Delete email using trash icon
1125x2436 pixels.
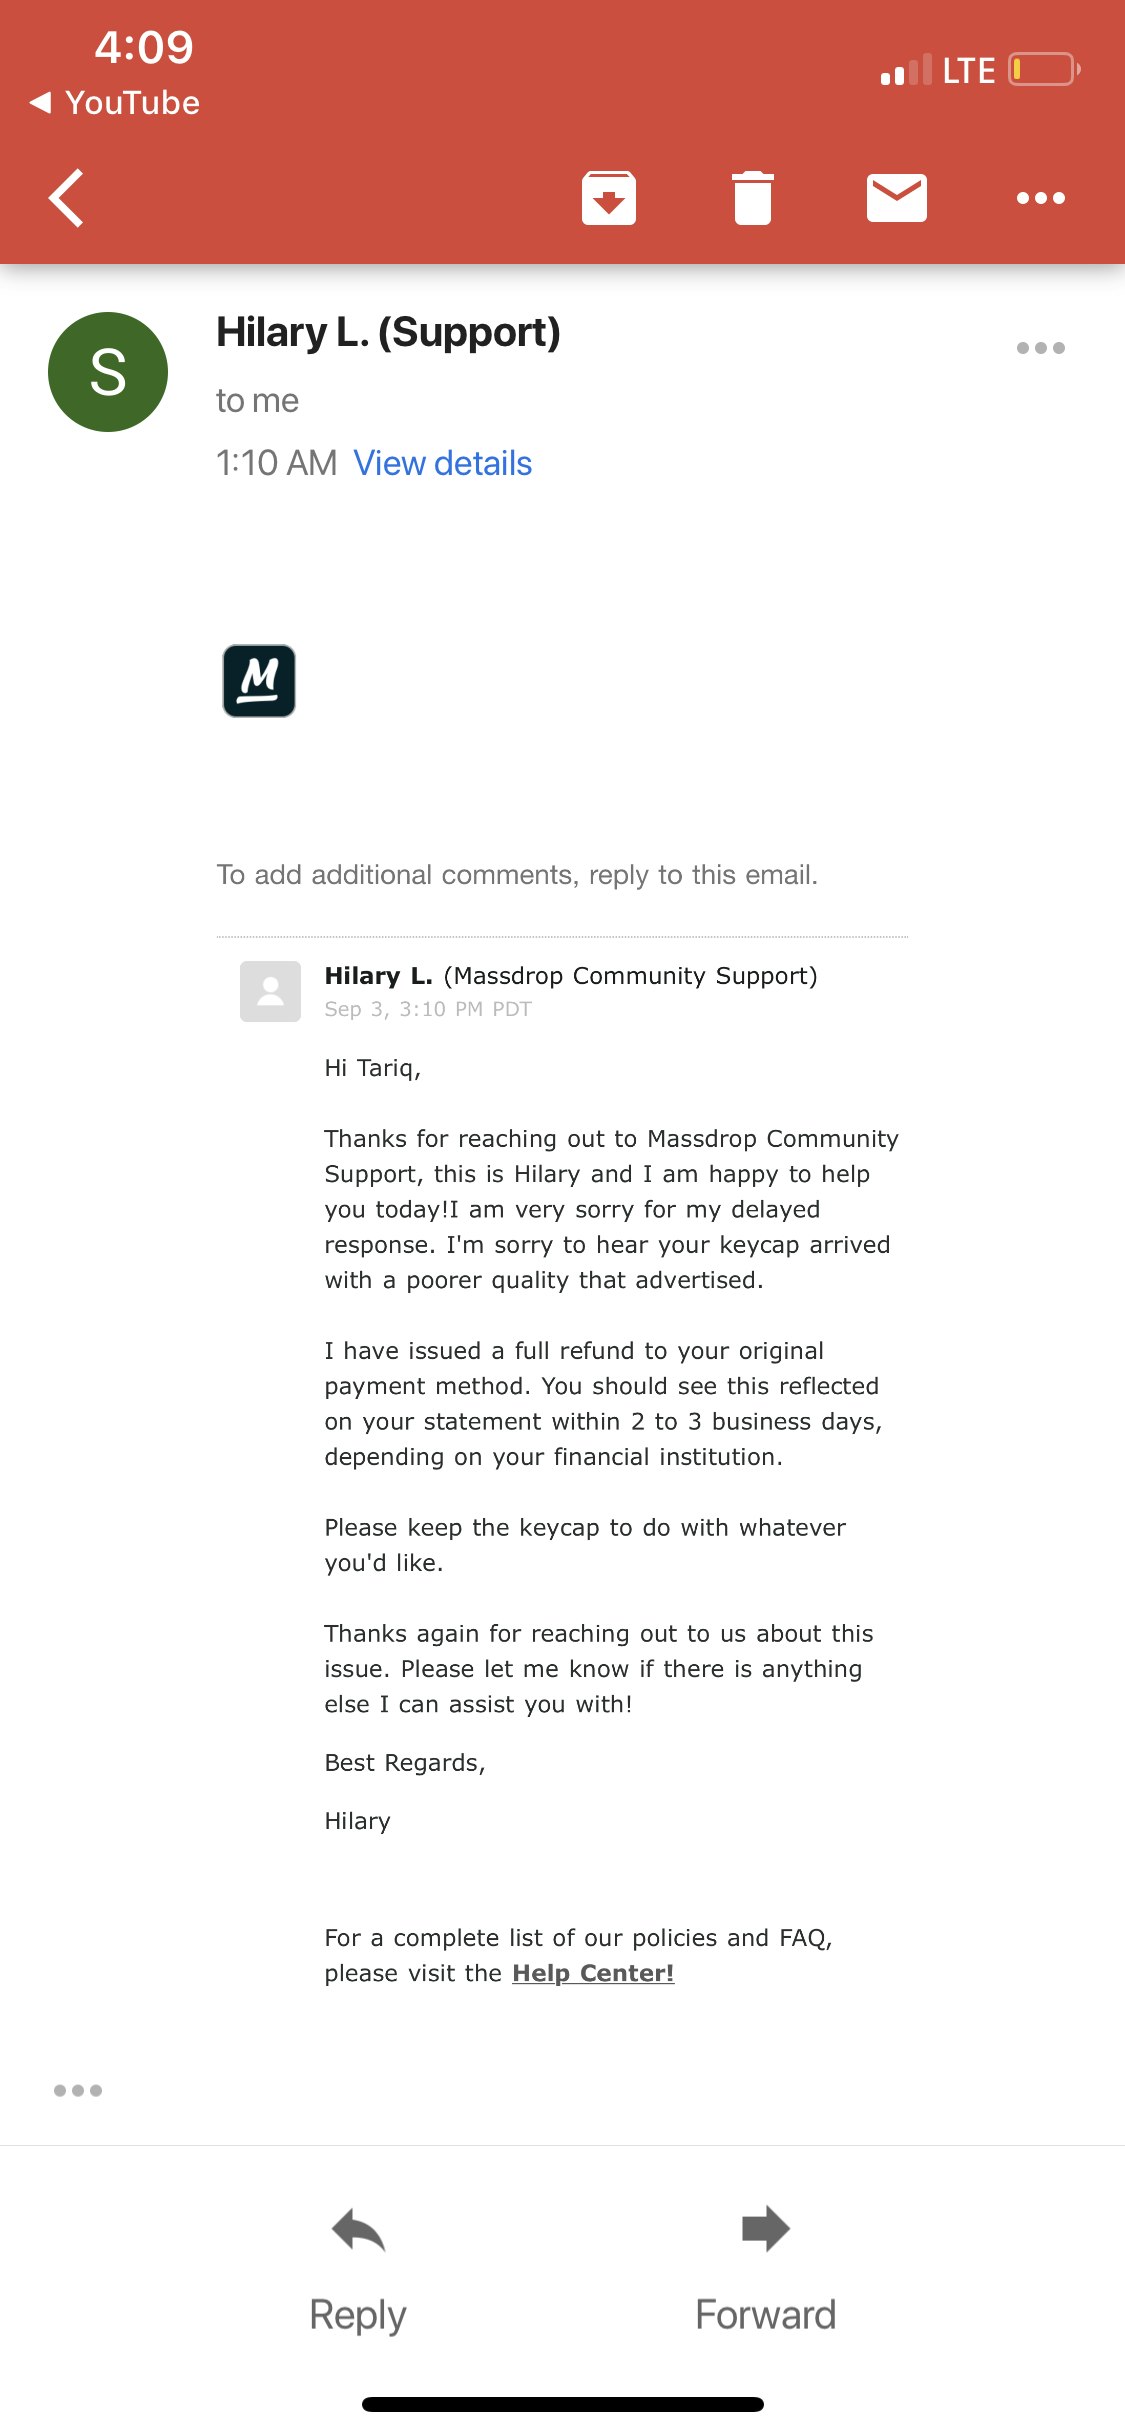coord(752,198)
